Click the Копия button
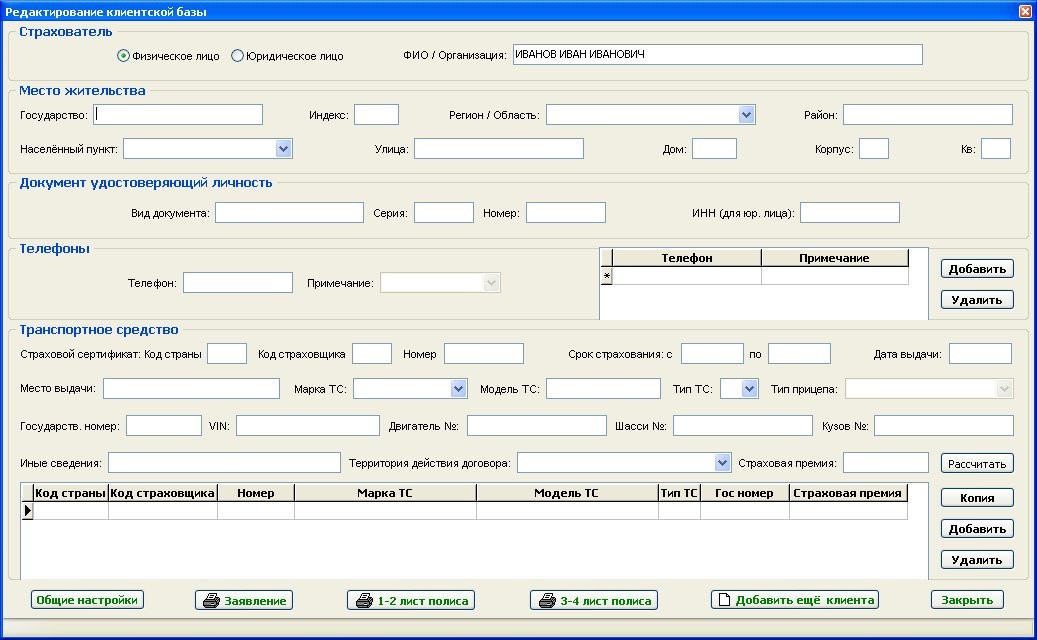Screen dimensions: 1037x640 tap(977, 498)
